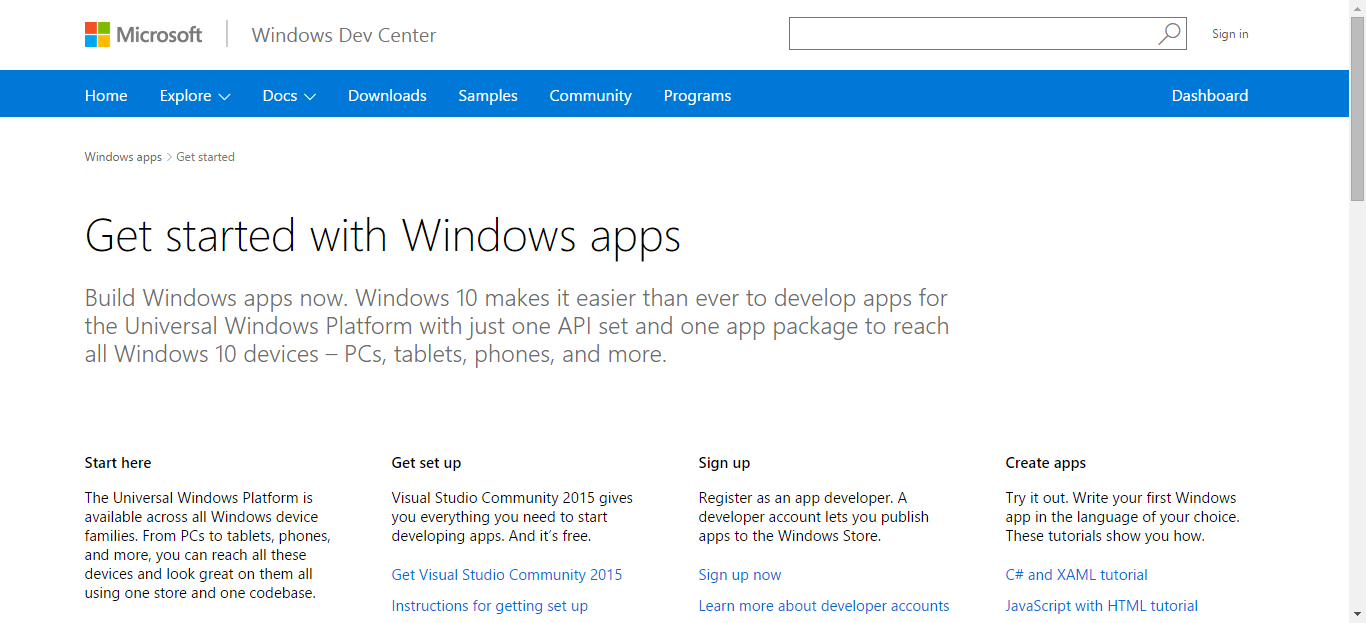Follow the Get Visual Studio Community 2015 link
Screen dimensions: 1366x623
coord(507,574)
